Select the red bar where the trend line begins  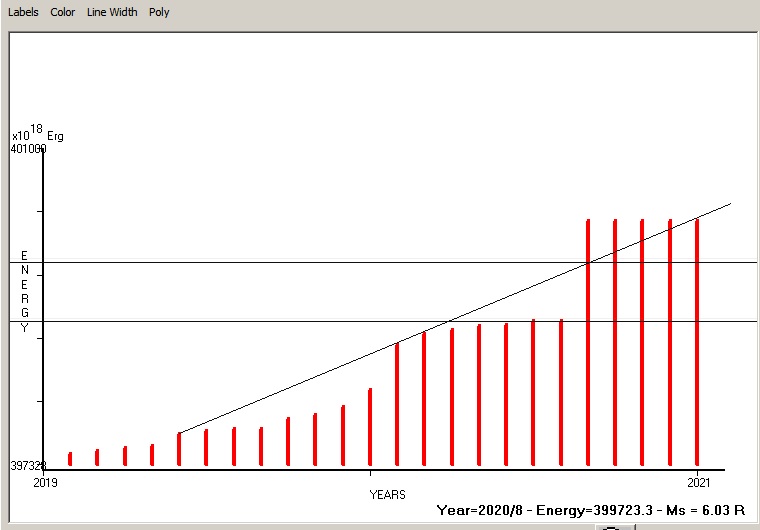[x=179, y=449]
